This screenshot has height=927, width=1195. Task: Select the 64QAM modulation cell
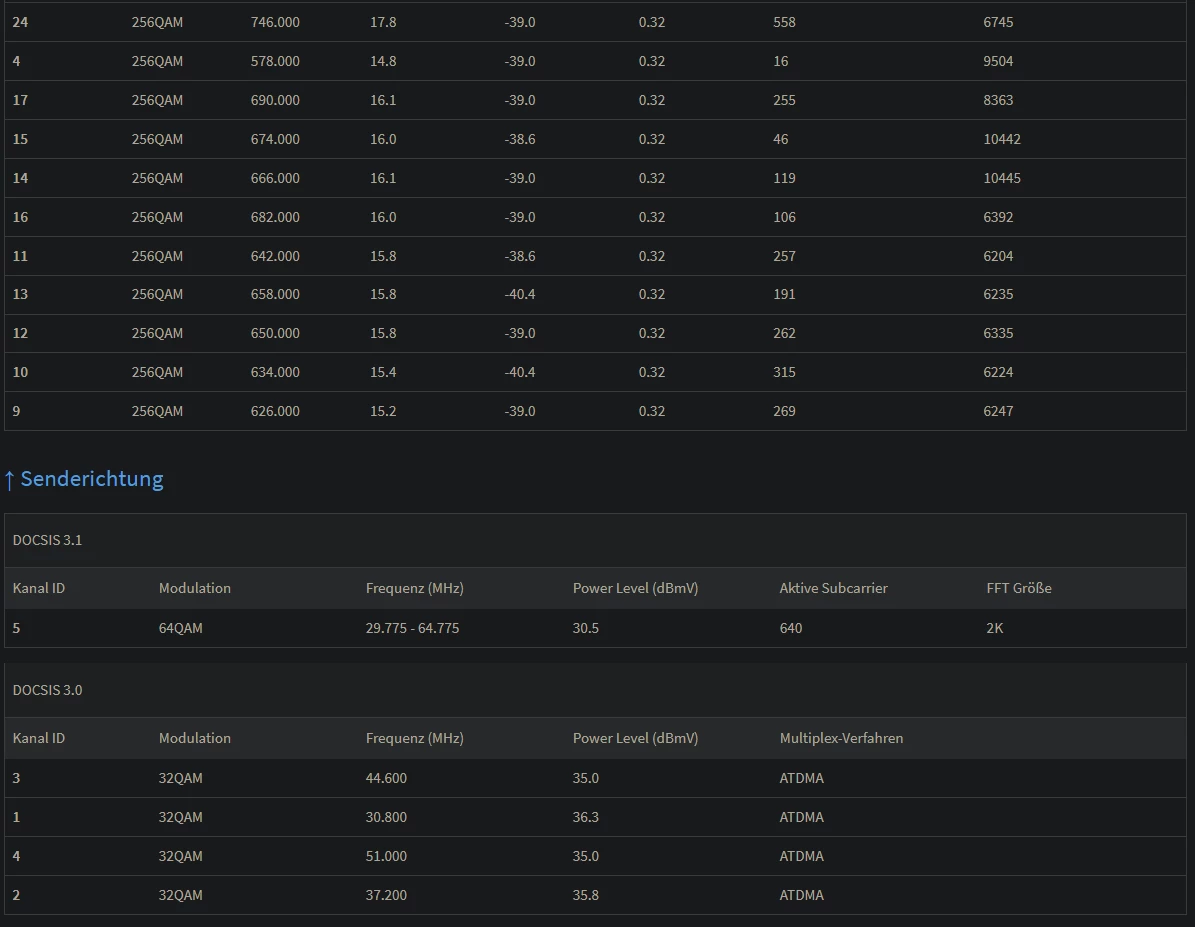coord(181,628)
